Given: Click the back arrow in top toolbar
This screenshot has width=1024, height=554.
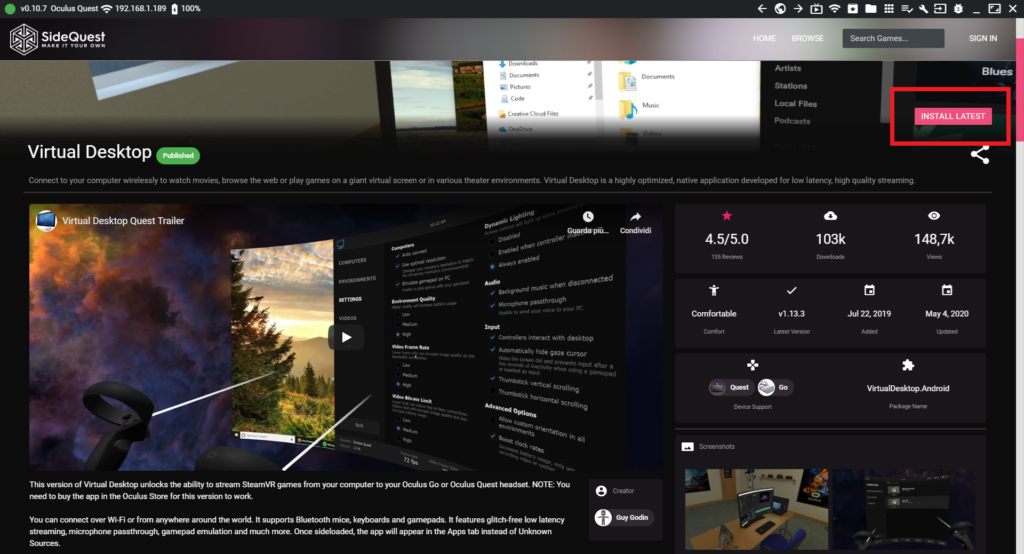Looking at the screenshot, I should pyautogui.click(x=762, y=9).
